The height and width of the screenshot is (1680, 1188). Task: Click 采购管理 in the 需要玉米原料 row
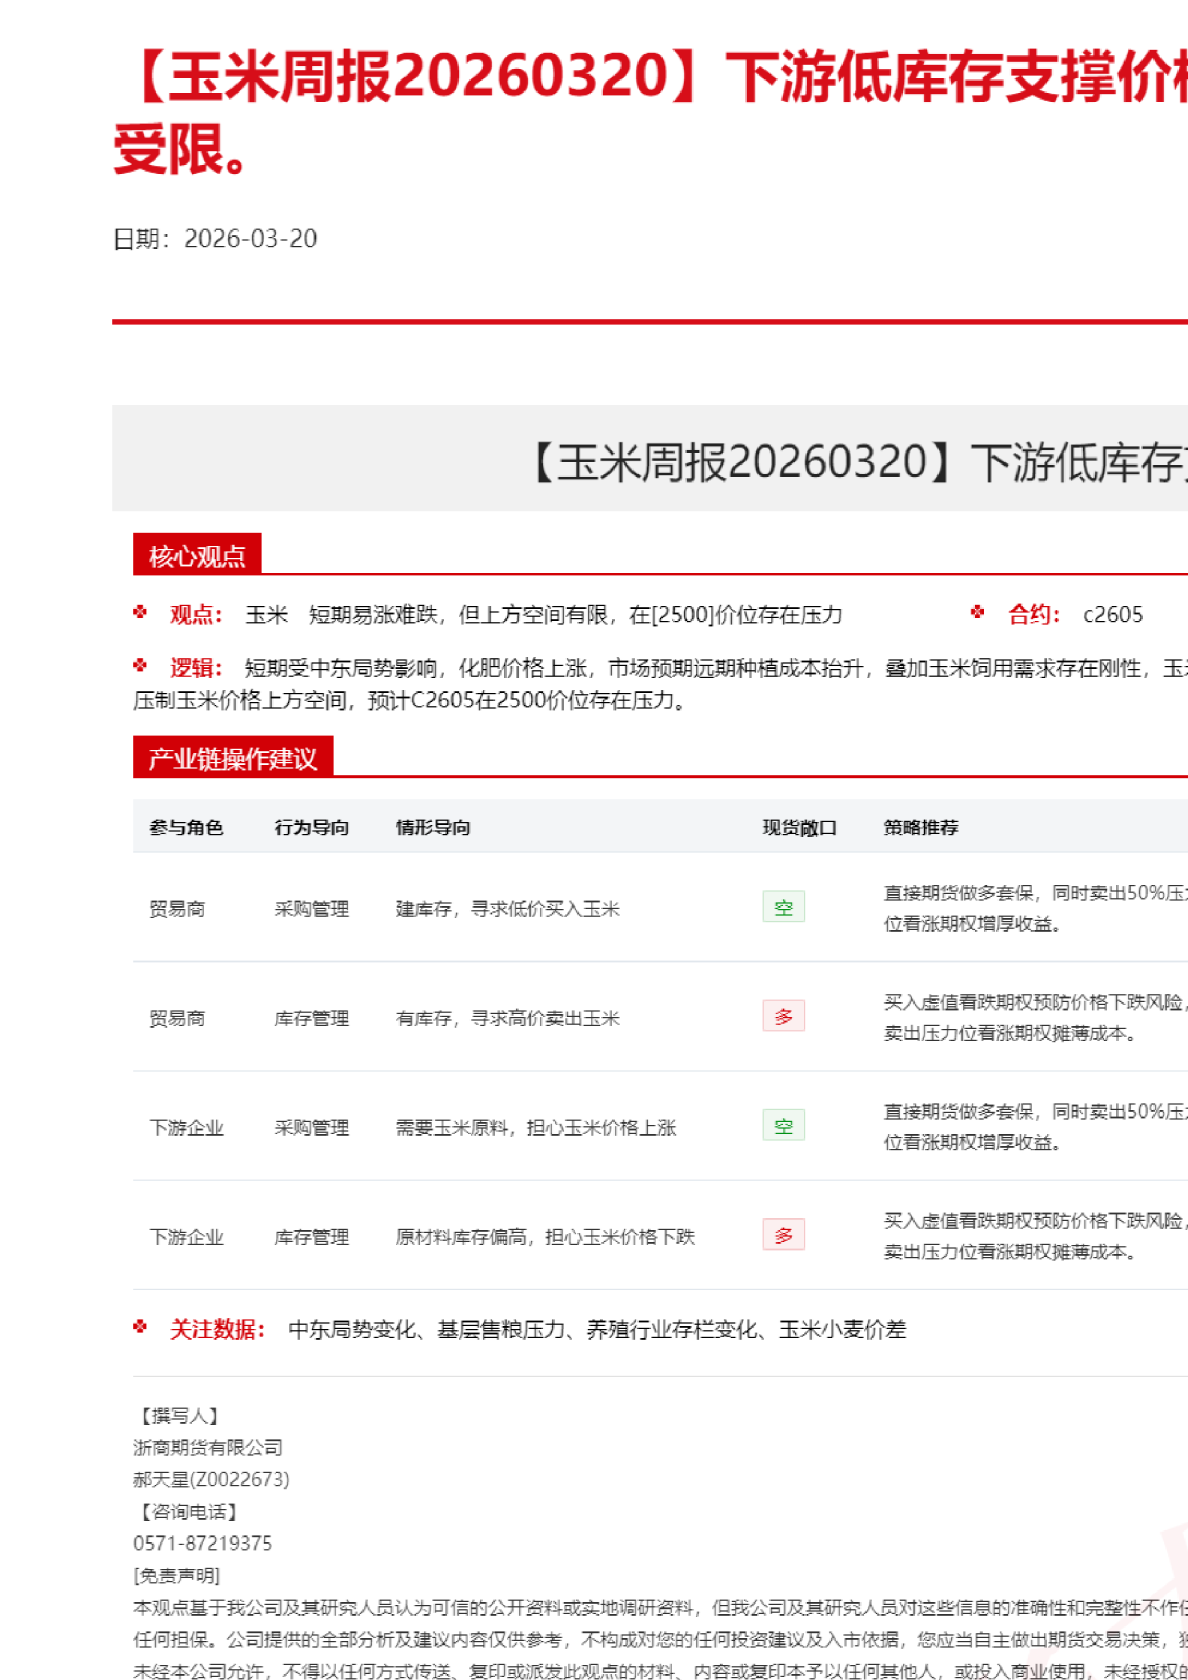point(312,1127)
